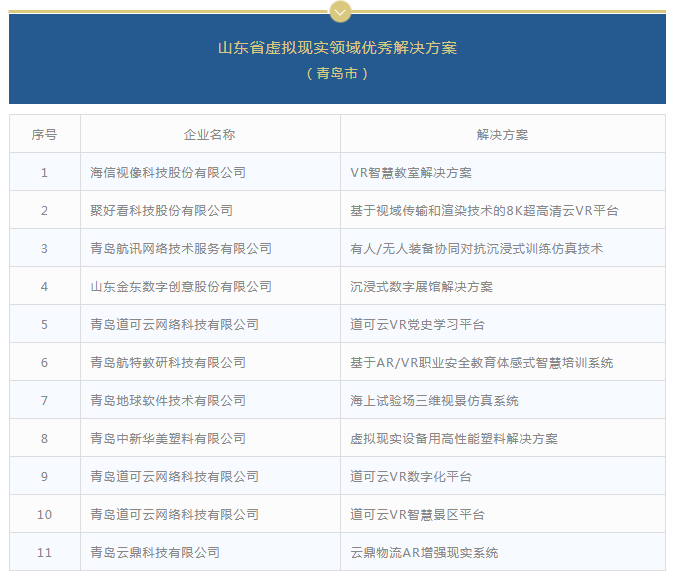This screenshot has height=579, width=673.
Task: Select the 海上试验场三维视景仿真系统 cell
Action: [434, 400]
